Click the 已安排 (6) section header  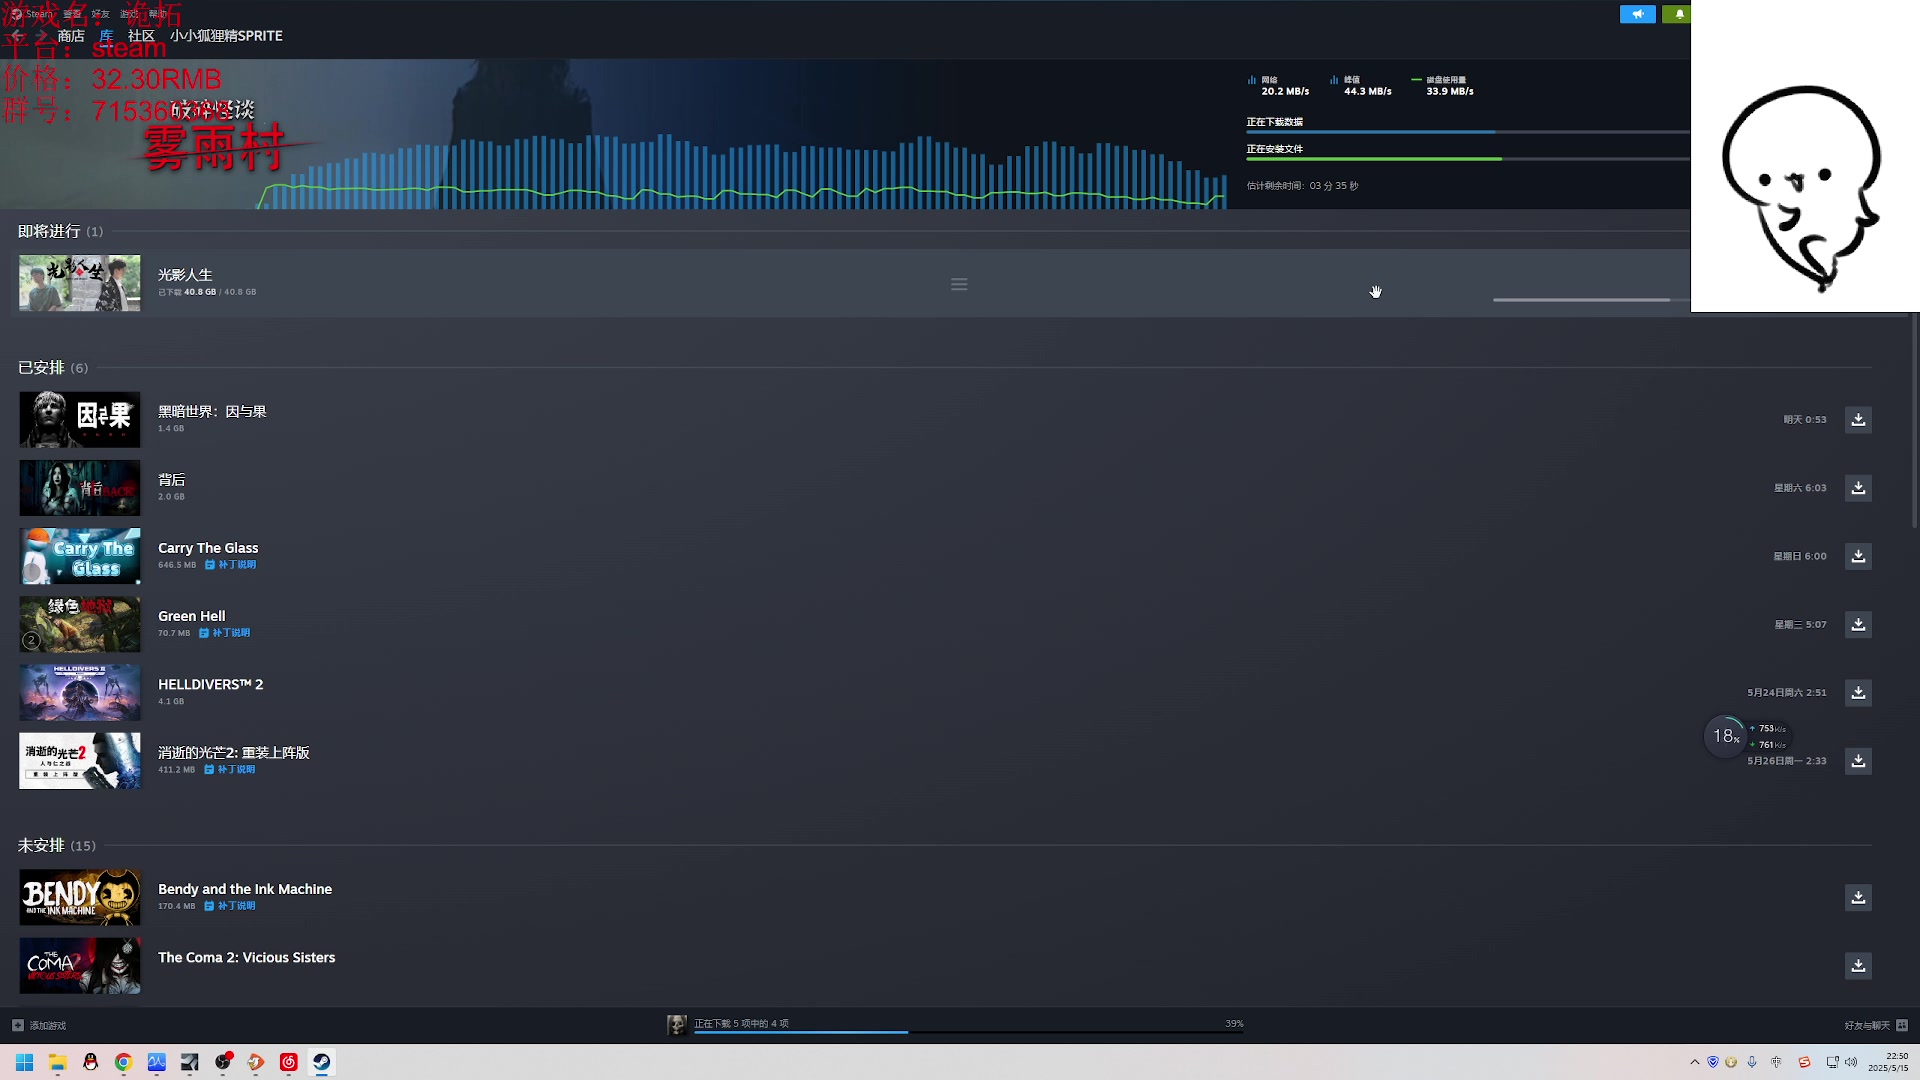tap(53, 368)
